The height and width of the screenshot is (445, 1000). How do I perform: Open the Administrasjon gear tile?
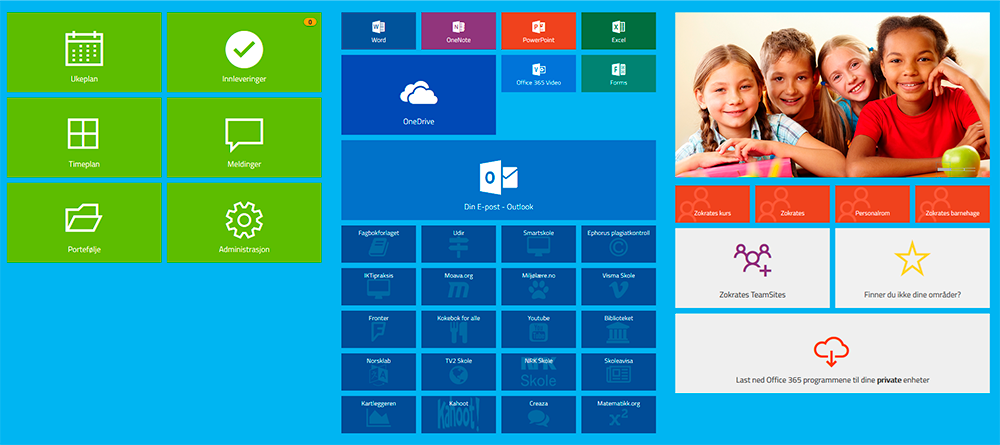click(244, 222)
